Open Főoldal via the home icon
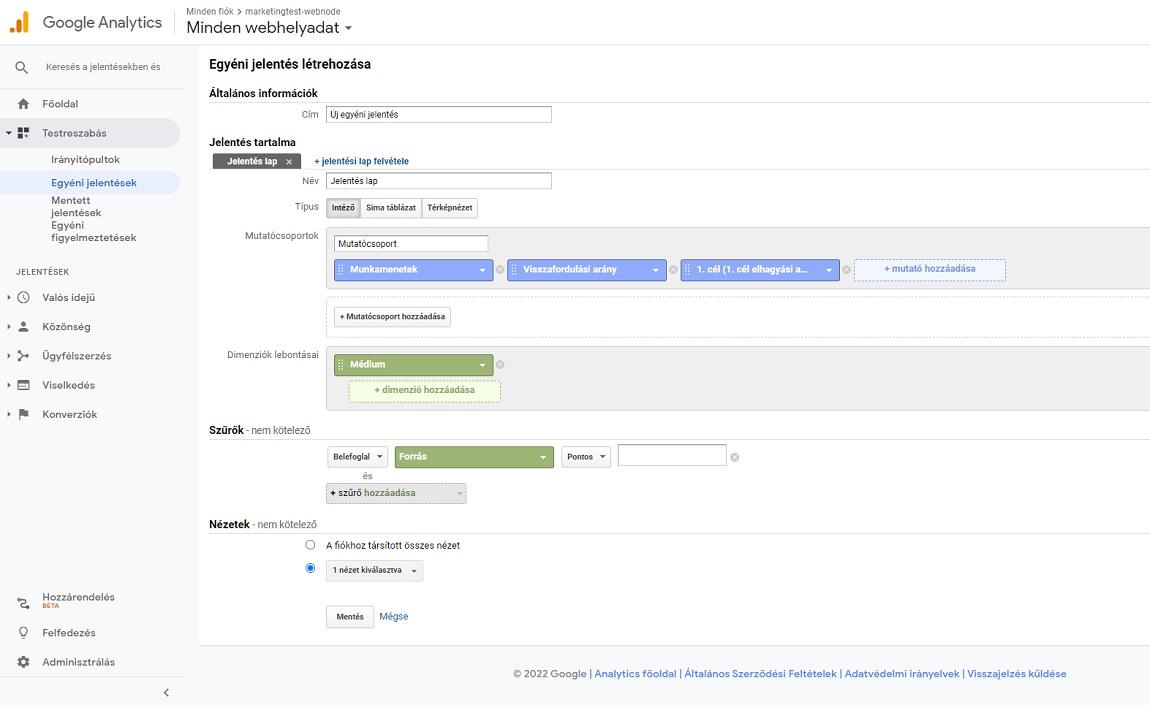 click(23, 104)
